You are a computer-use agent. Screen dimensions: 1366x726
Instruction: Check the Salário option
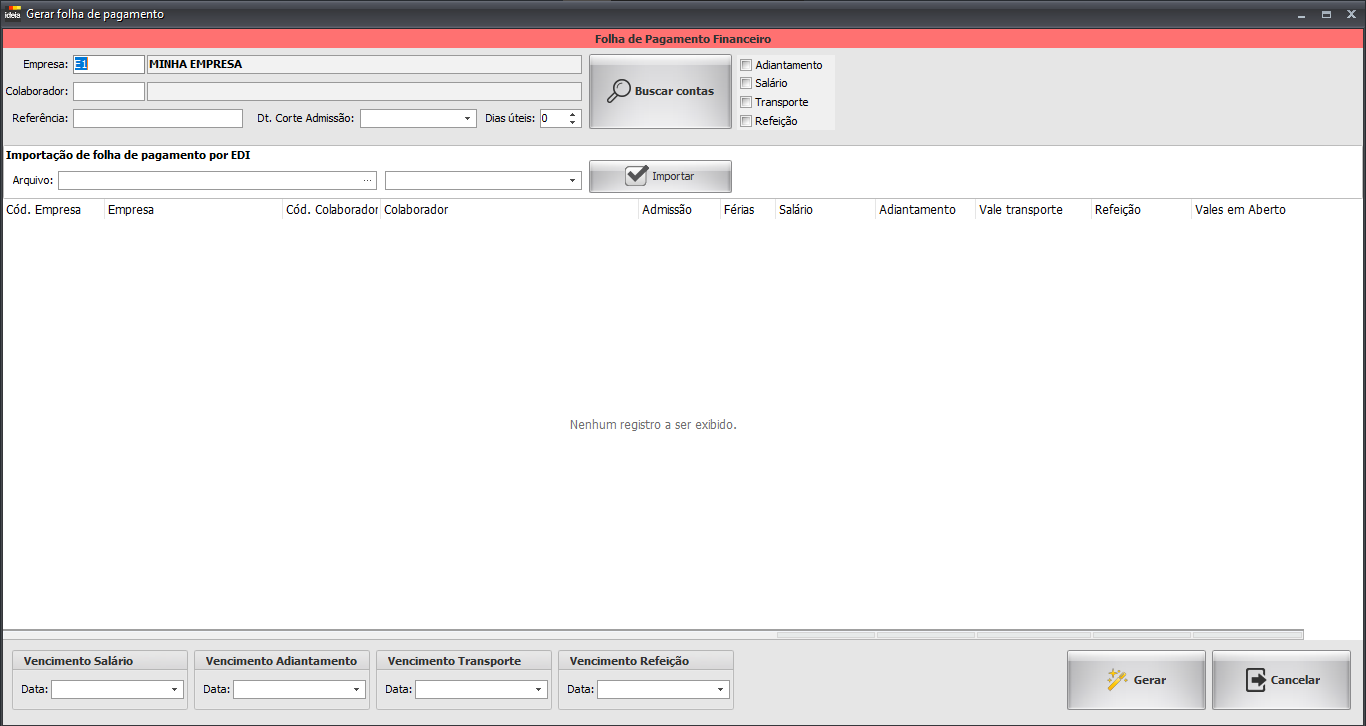point(746,83)
